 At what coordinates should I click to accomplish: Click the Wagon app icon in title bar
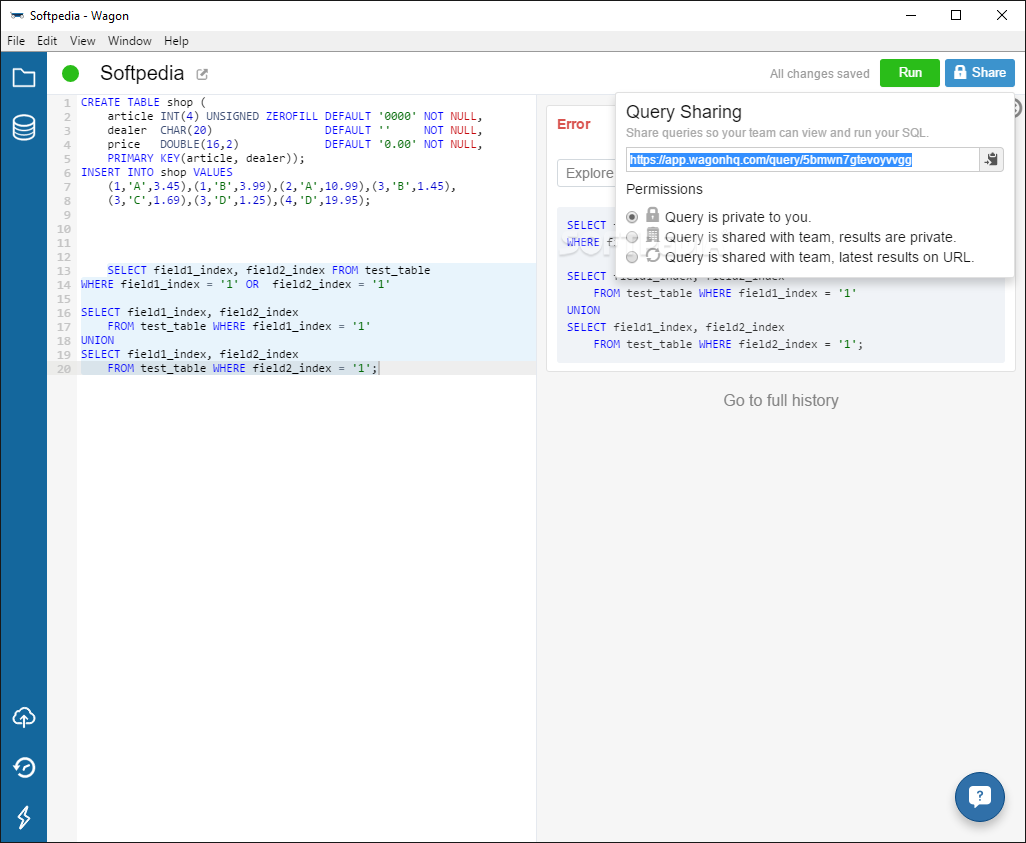click(17, 15)
